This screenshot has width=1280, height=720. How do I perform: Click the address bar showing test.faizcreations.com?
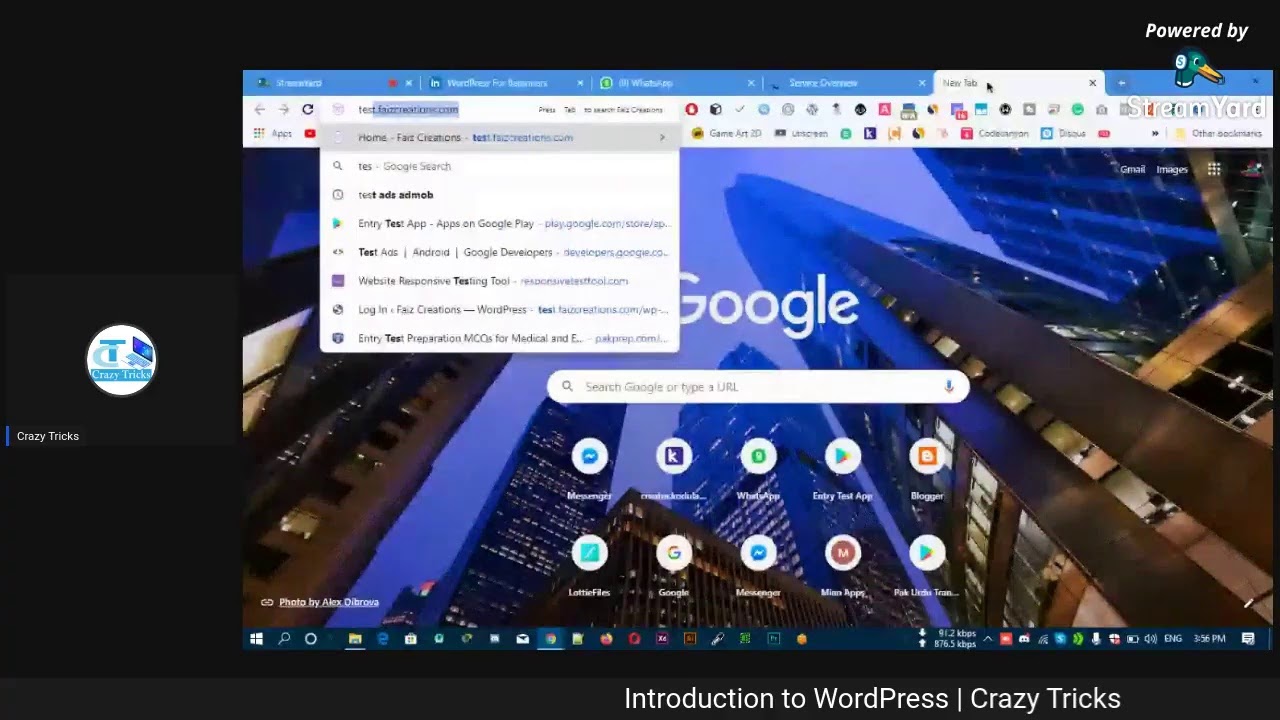coord(500,110)
